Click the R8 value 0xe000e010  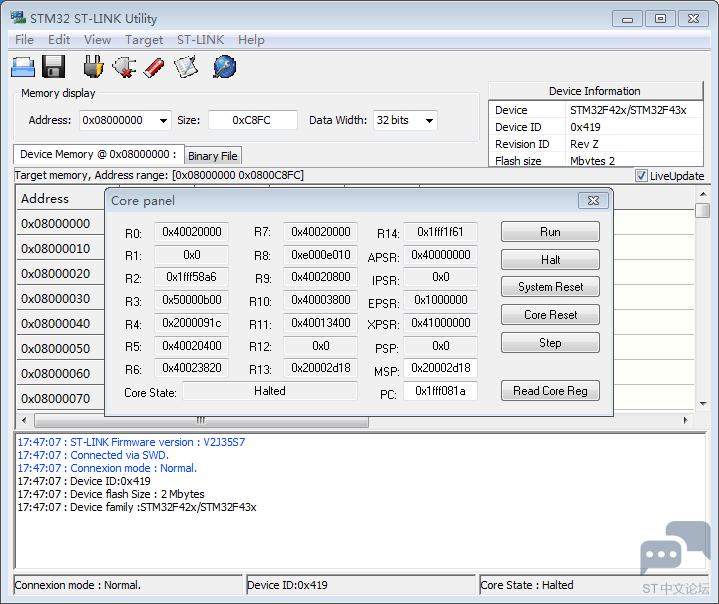(321, 255)
